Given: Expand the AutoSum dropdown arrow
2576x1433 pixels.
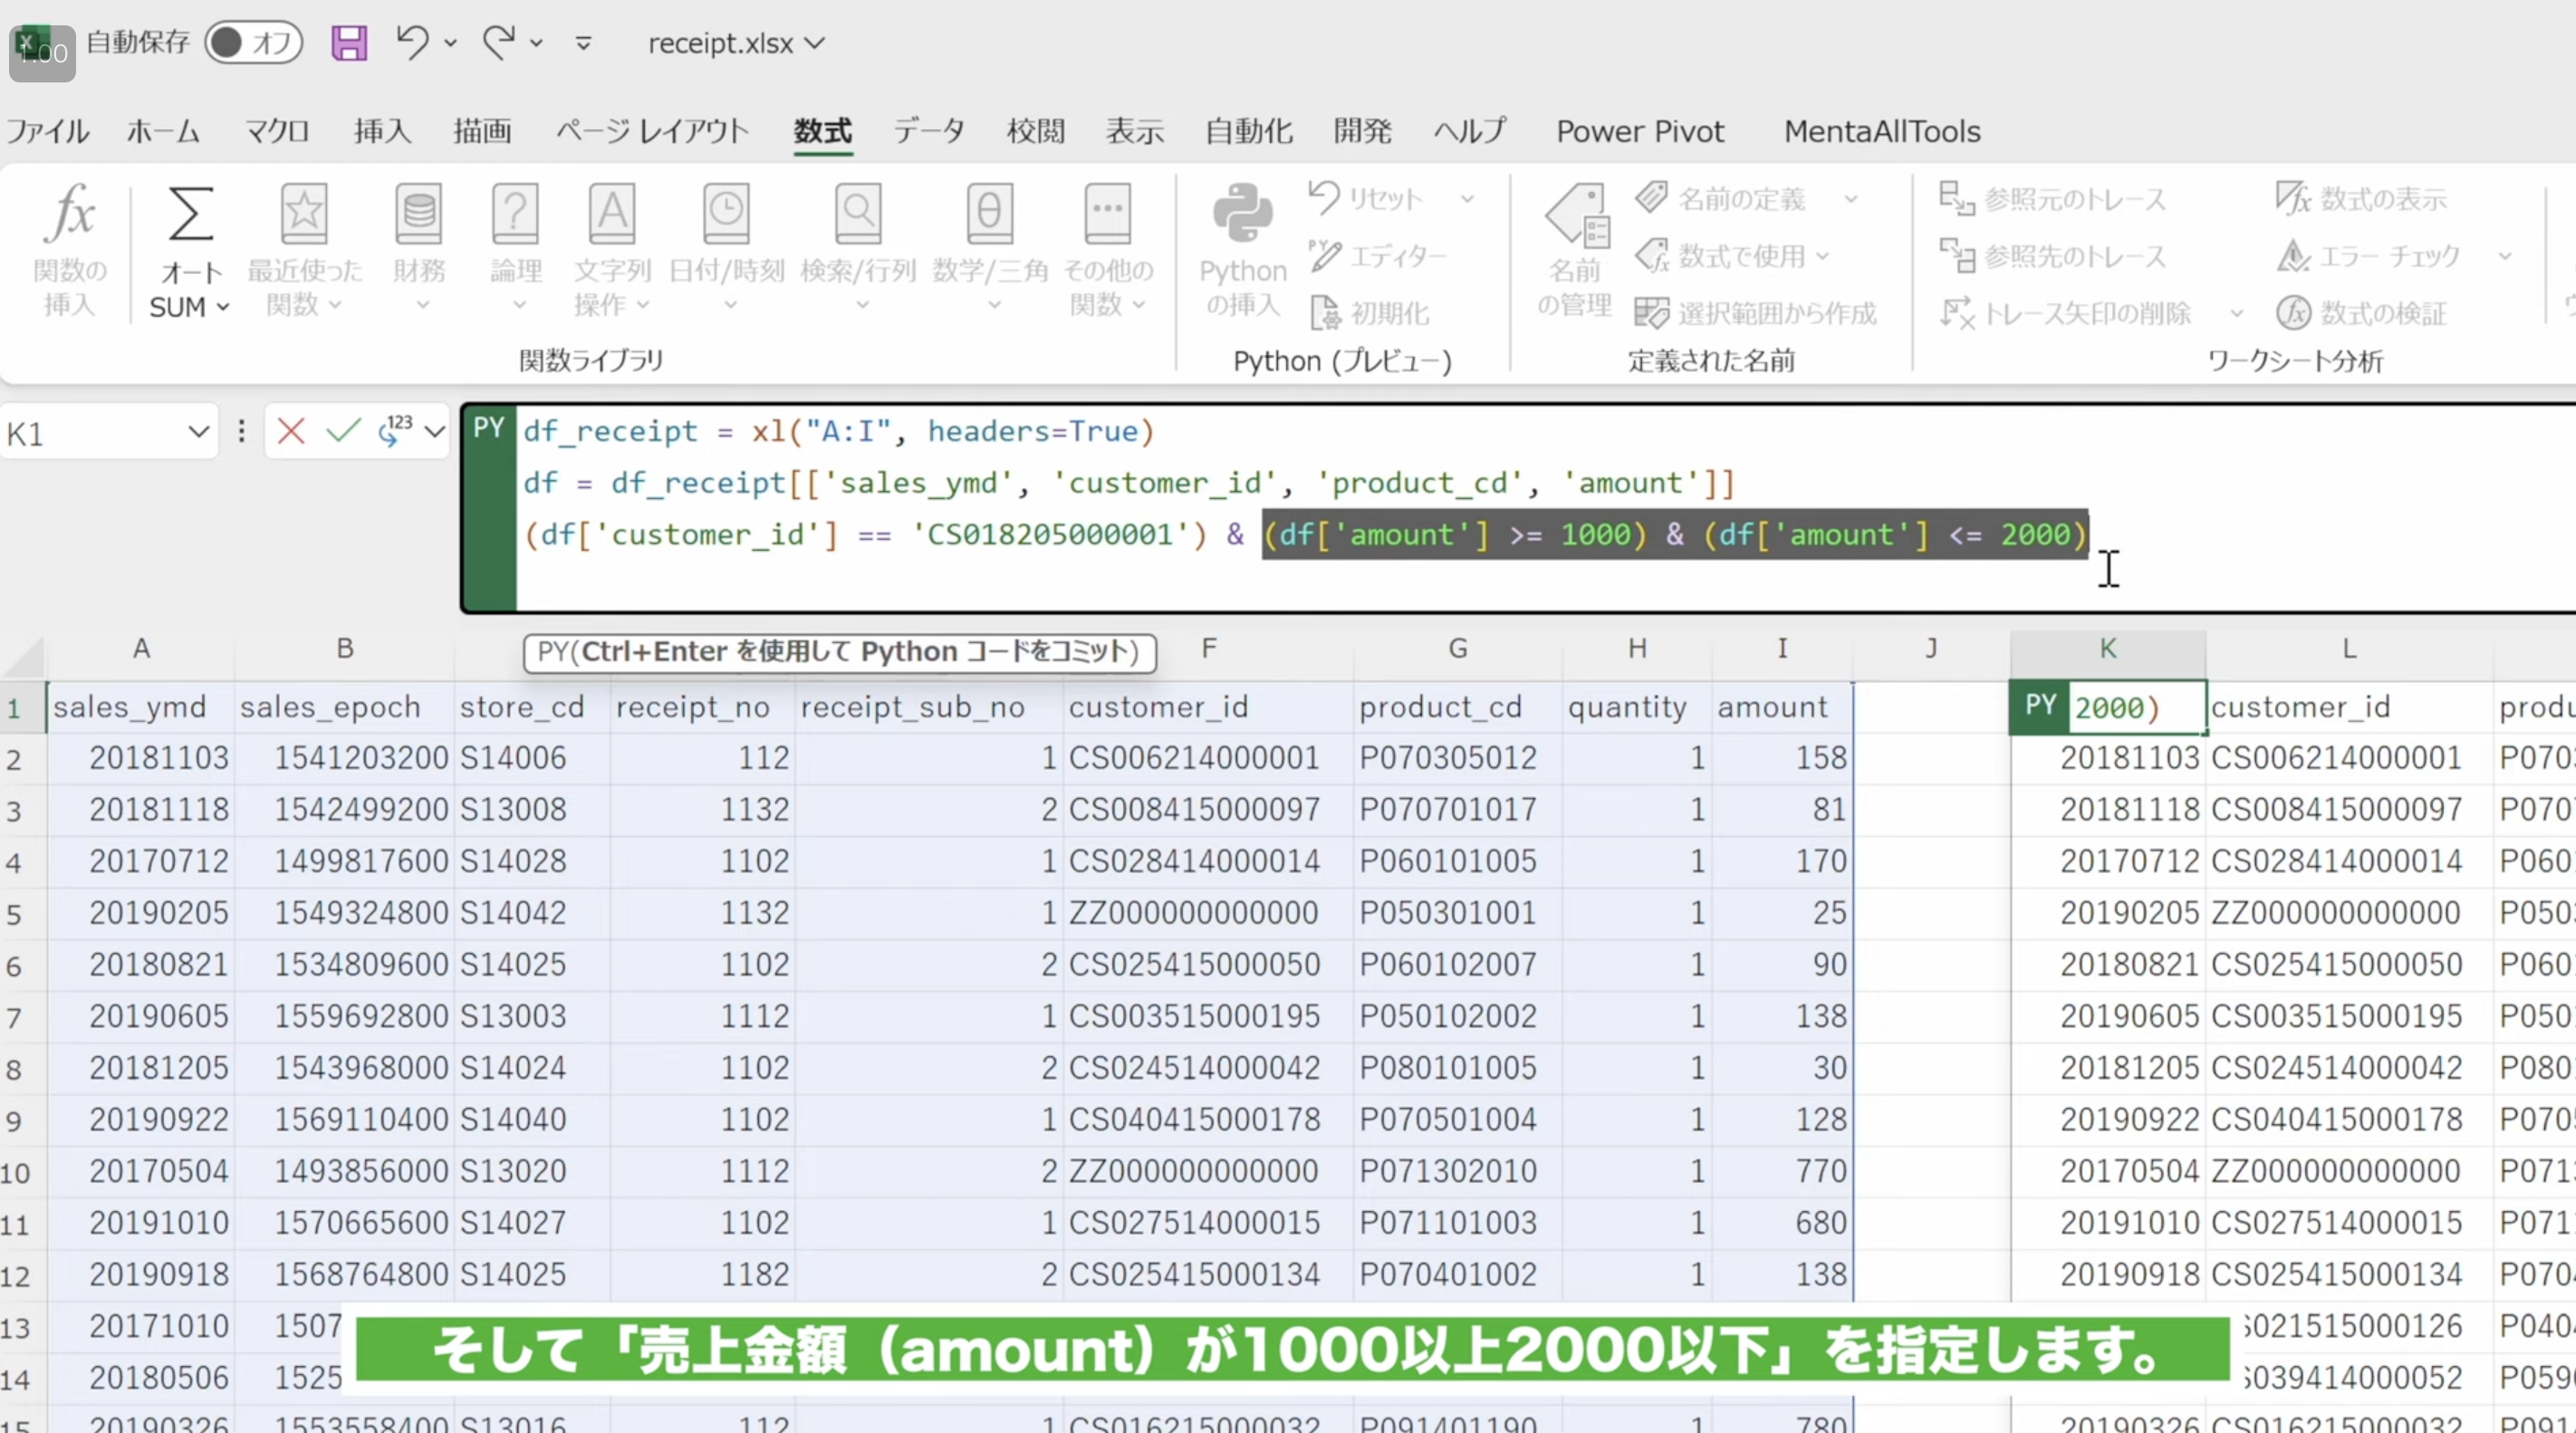Looking at the screenshot, I should (x=223, y=307).
